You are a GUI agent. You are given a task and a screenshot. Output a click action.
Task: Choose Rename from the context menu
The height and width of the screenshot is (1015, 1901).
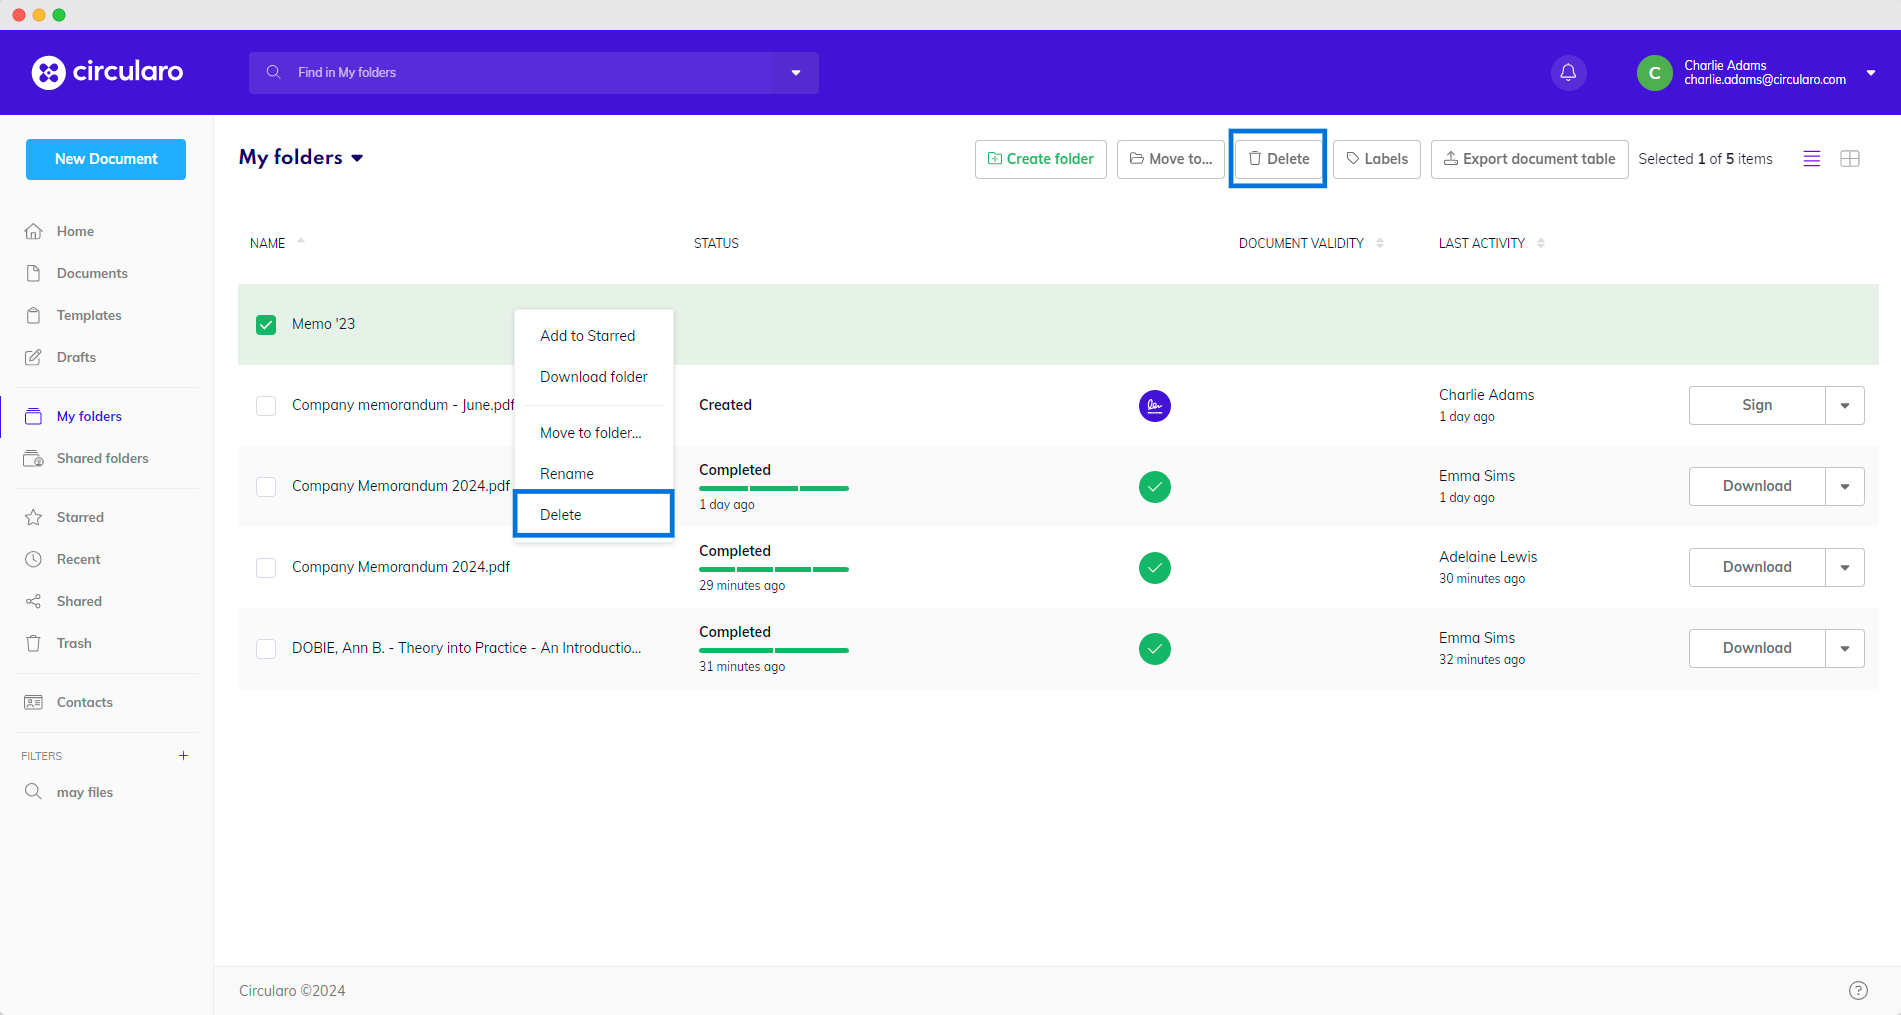567,474
